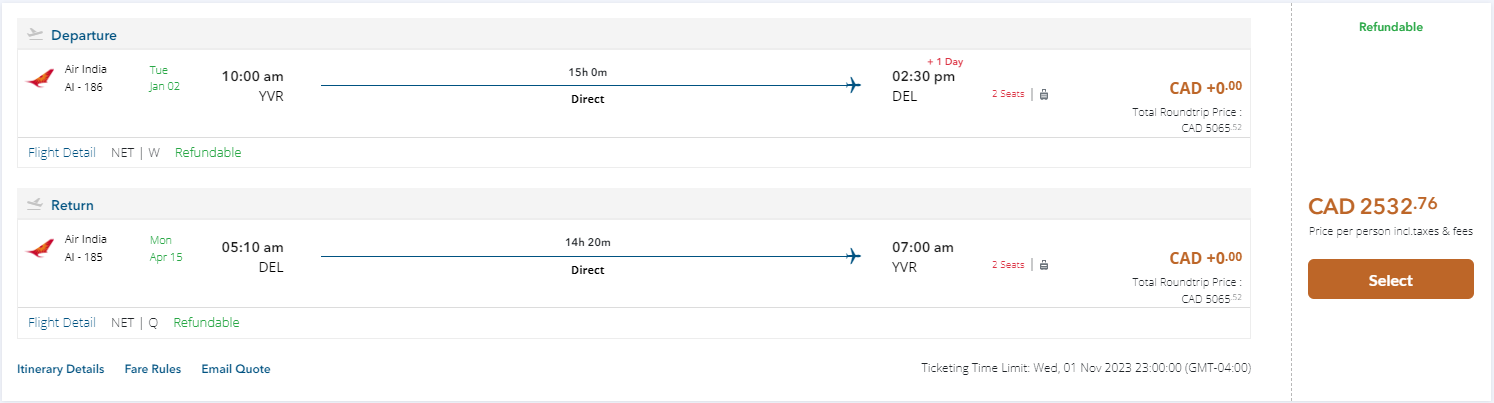Open Flight Detail for the return flight
The image size is (1494, 403).
(x=62, y=323)
